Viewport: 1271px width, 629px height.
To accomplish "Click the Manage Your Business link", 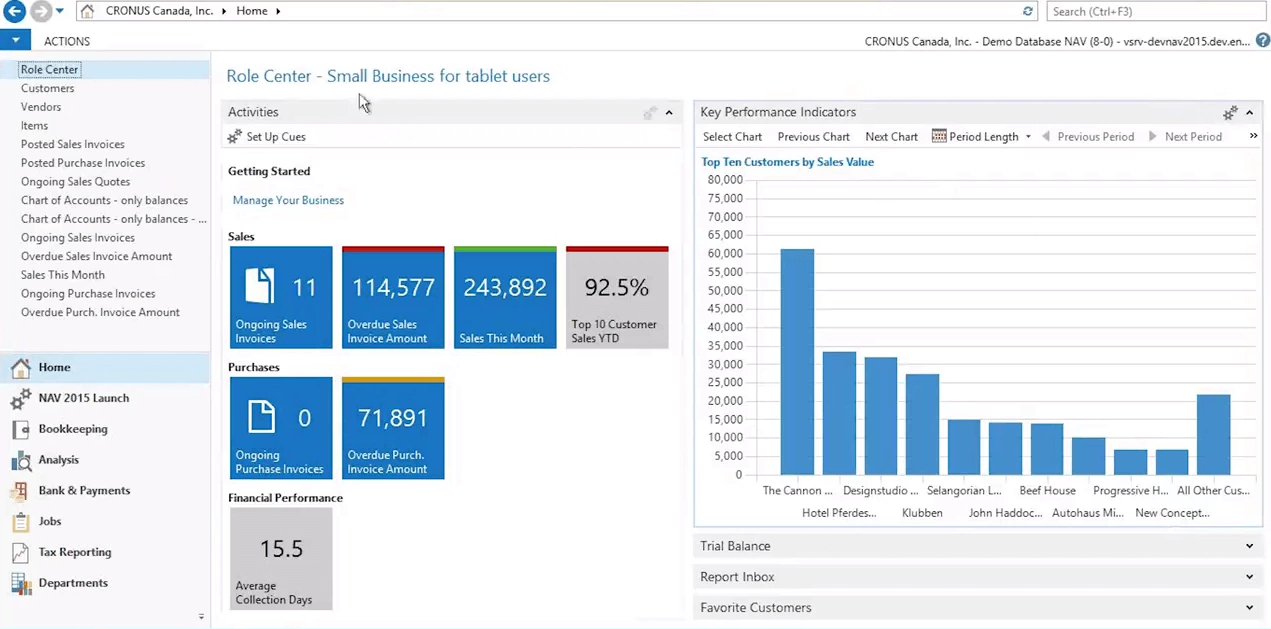I will pyautogui.click(x=288, y=200).
